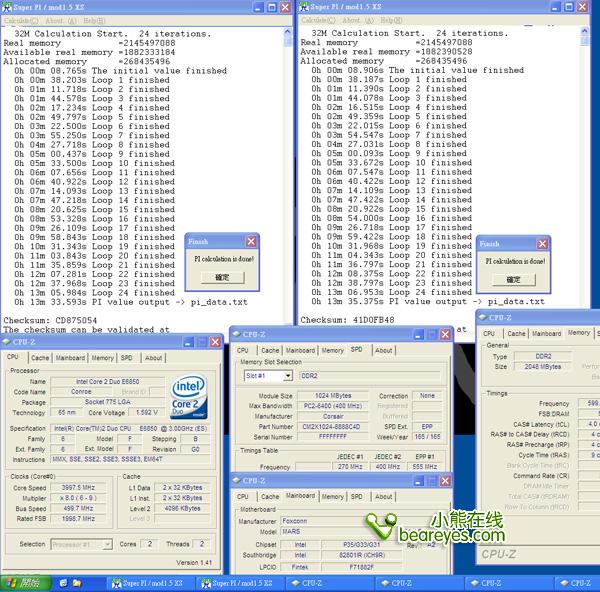Viewport: 600px width, 592px height.
Task: Activate first Super PI taskbar button
Action: tap(149, 583)
